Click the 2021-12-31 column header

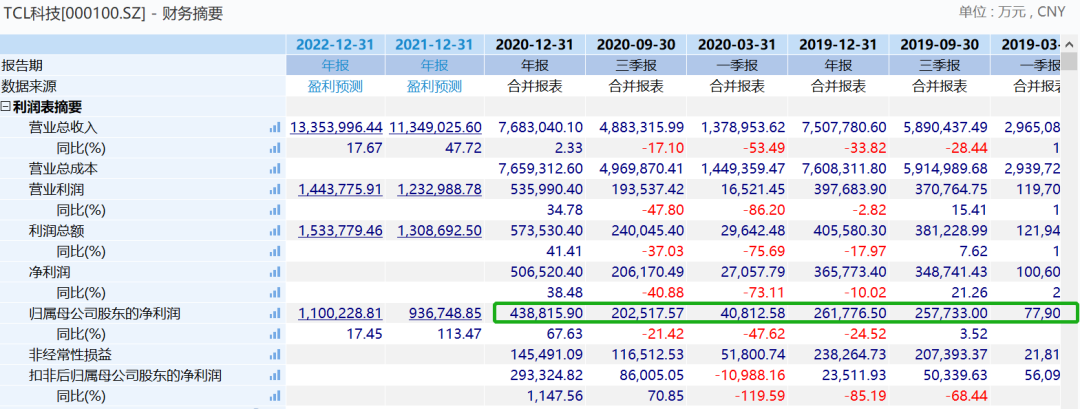tap(435, 45)
